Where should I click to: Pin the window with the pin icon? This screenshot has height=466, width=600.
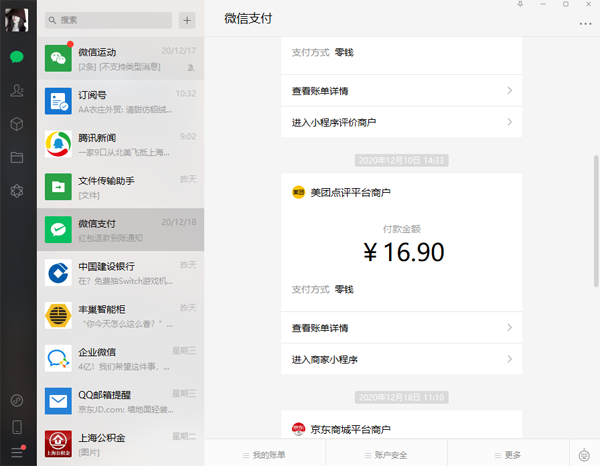520,4
